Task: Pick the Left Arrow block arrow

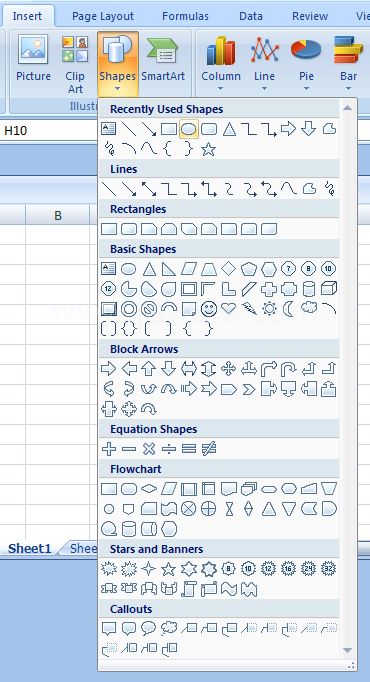Action: [129, 369]
